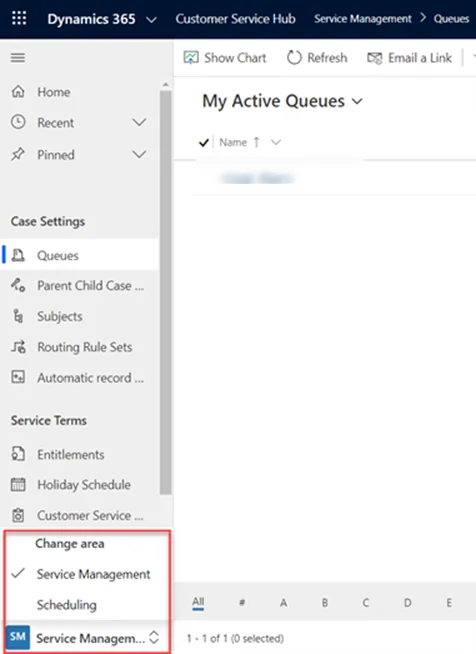Screen dimensions: 476x654
Task: Open the Dynamics 365 app switcher dropdown
Action: [x=152, y=20]
